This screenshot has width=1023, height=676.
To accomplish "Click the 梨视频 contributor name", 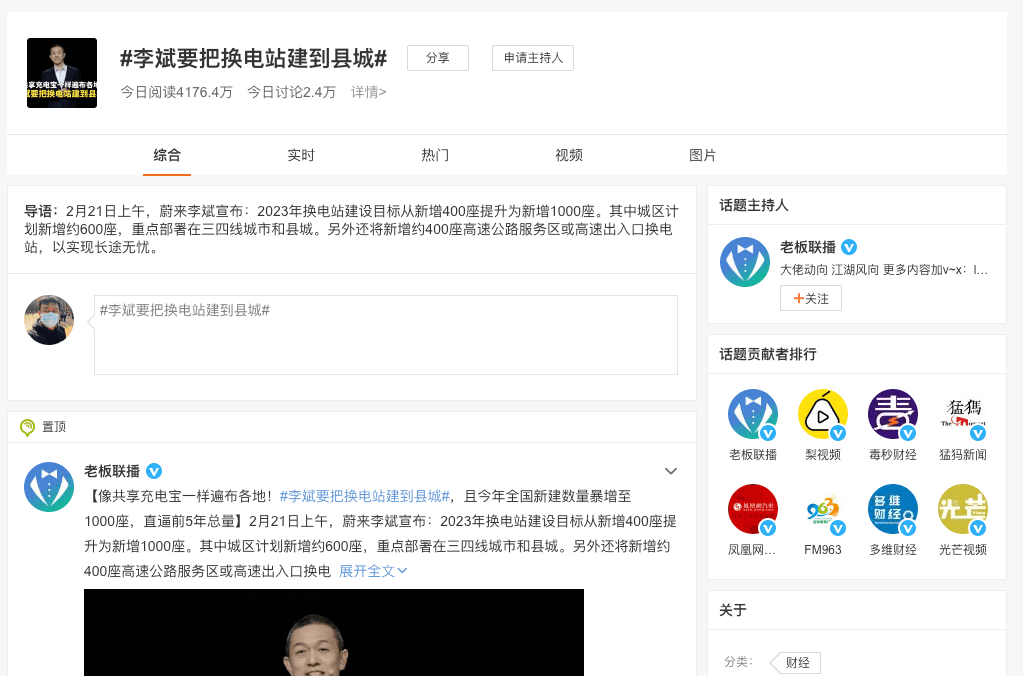I will [823, 455].
